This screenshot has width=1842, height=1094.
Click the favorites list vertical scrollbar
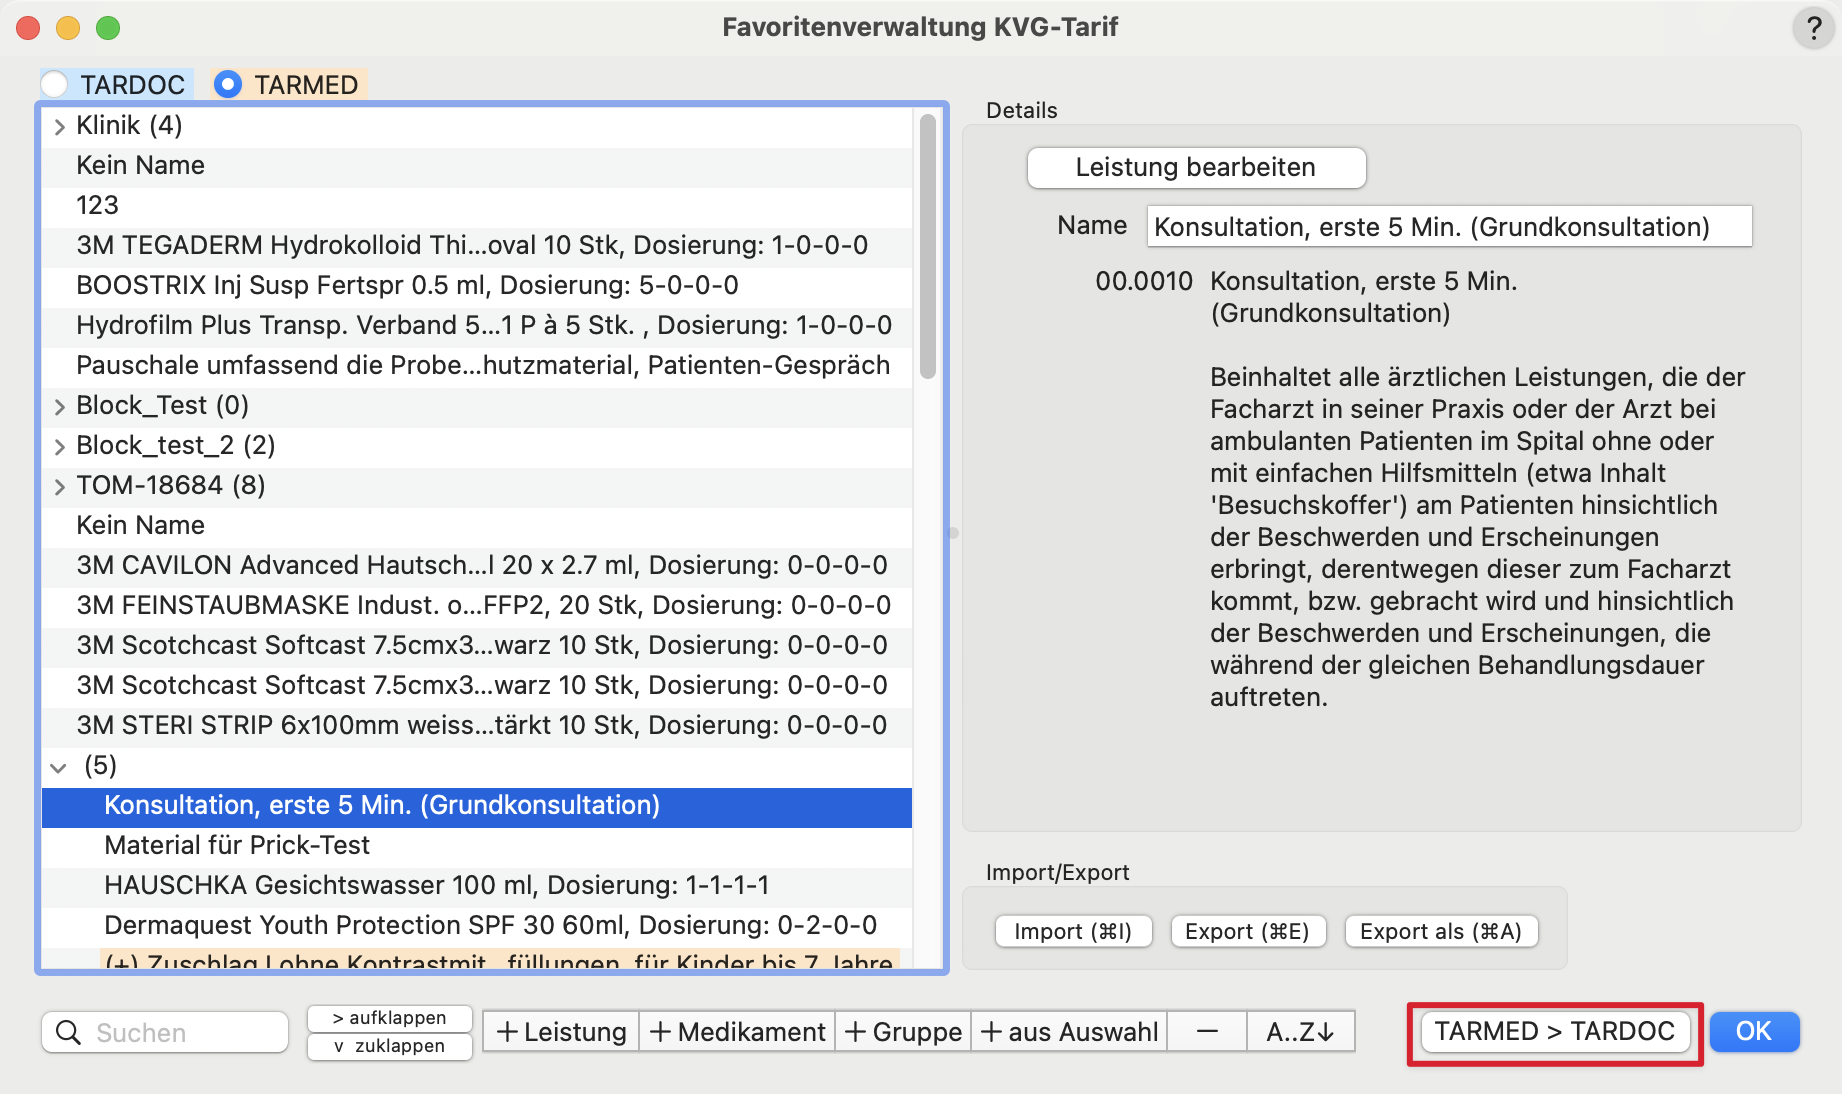(928, 246)
